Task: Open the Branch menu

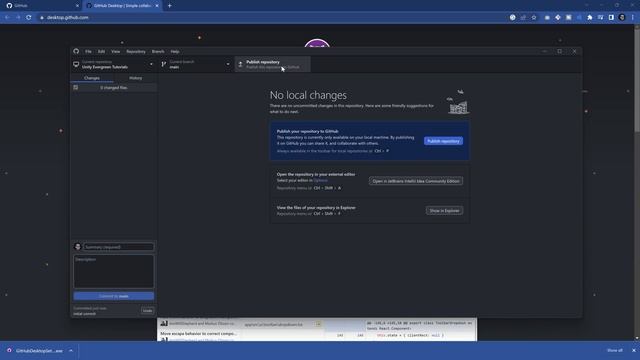Action: click(158, 51)
